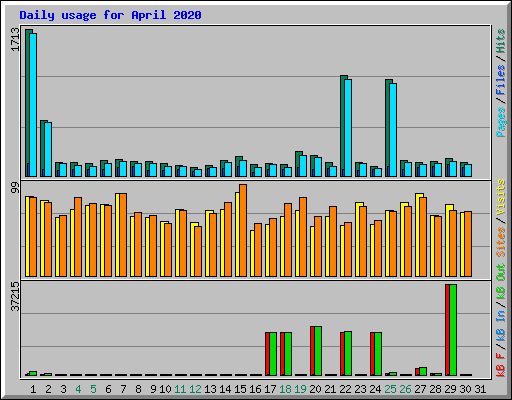Click the green day 5 axis label

point(93,389)
